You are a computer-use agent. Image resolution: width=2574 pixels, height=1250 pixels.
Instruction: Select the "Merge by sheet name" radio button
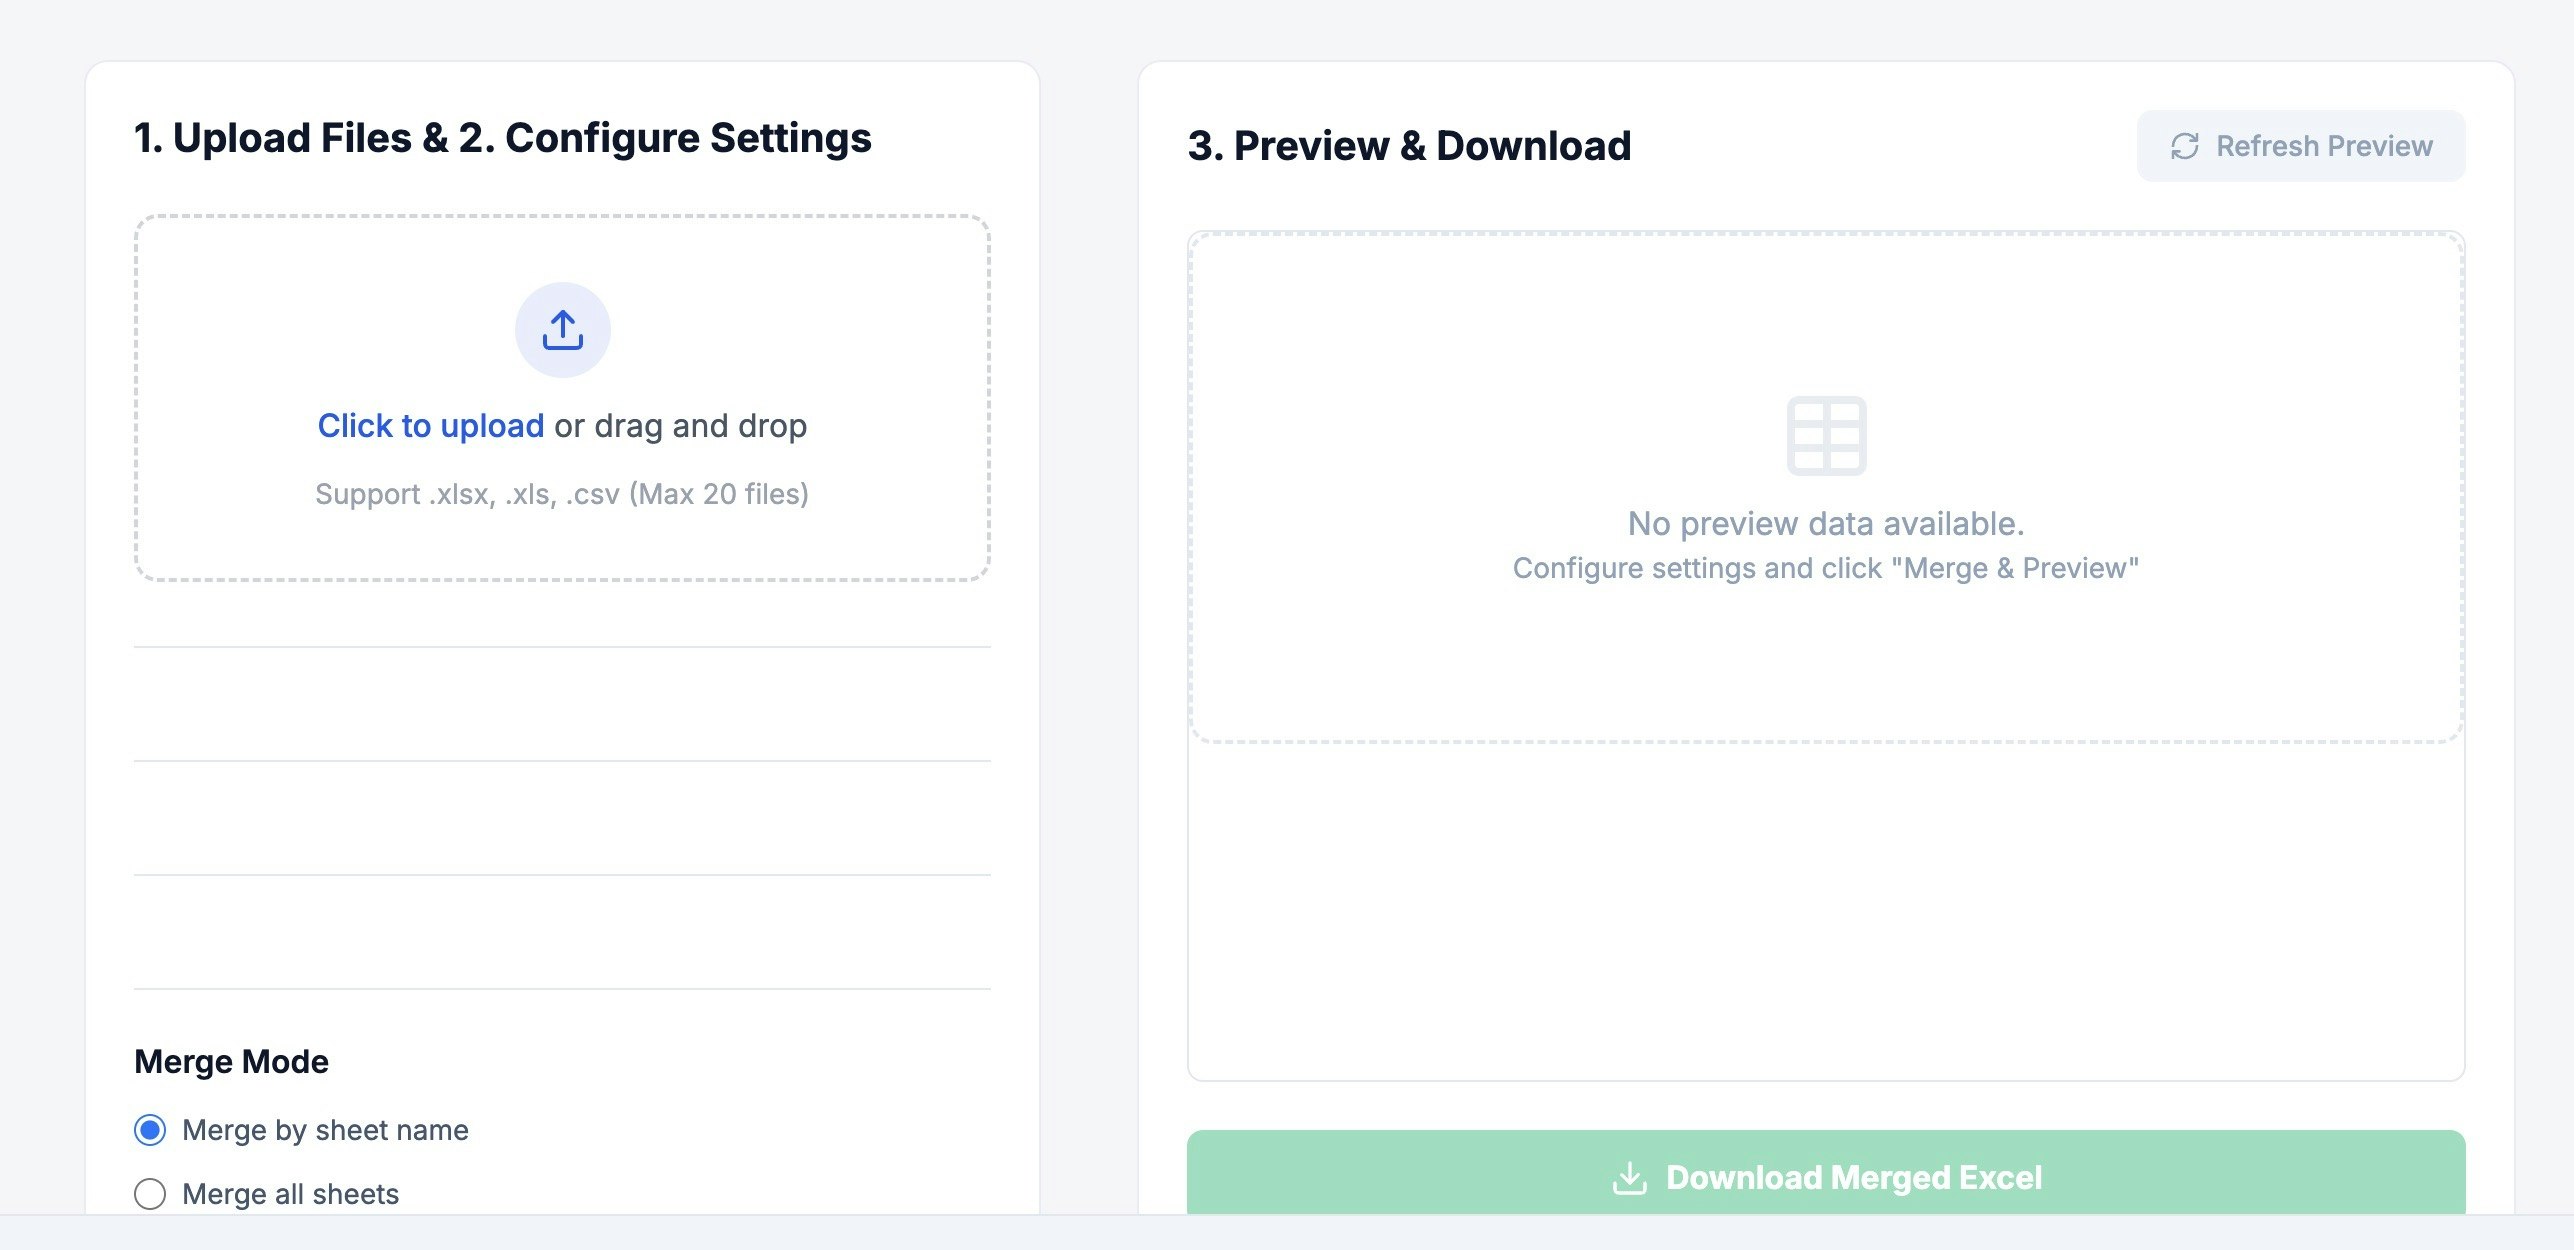click(x=150, y=1130)
